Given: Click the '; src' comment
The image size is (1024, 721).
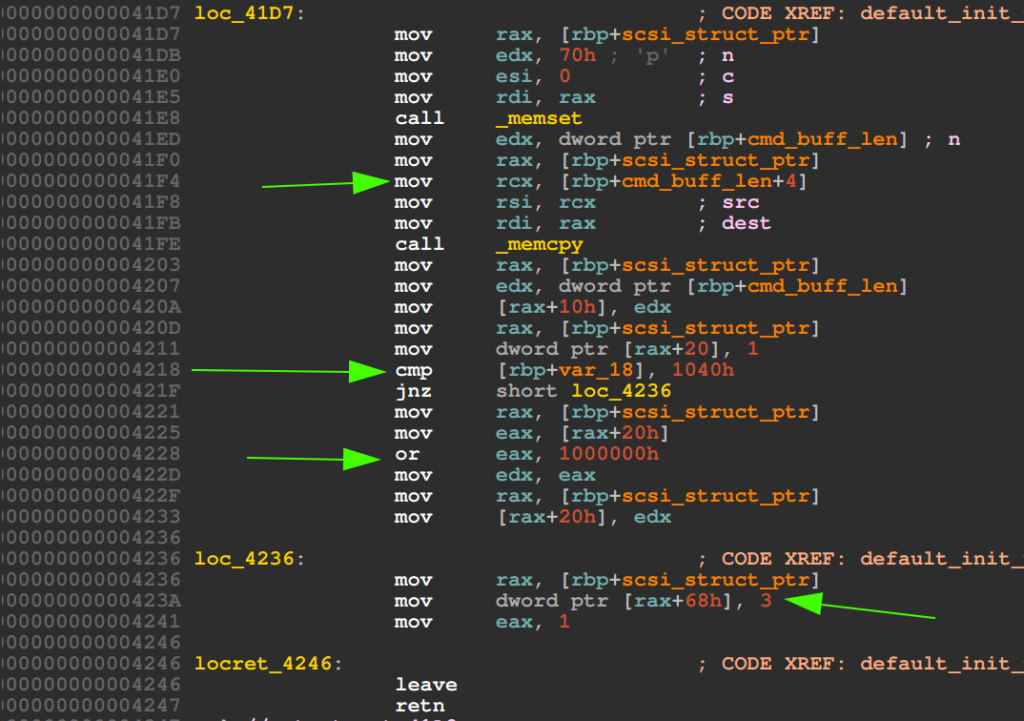Looking at the screenshot, I should [728, 202].
